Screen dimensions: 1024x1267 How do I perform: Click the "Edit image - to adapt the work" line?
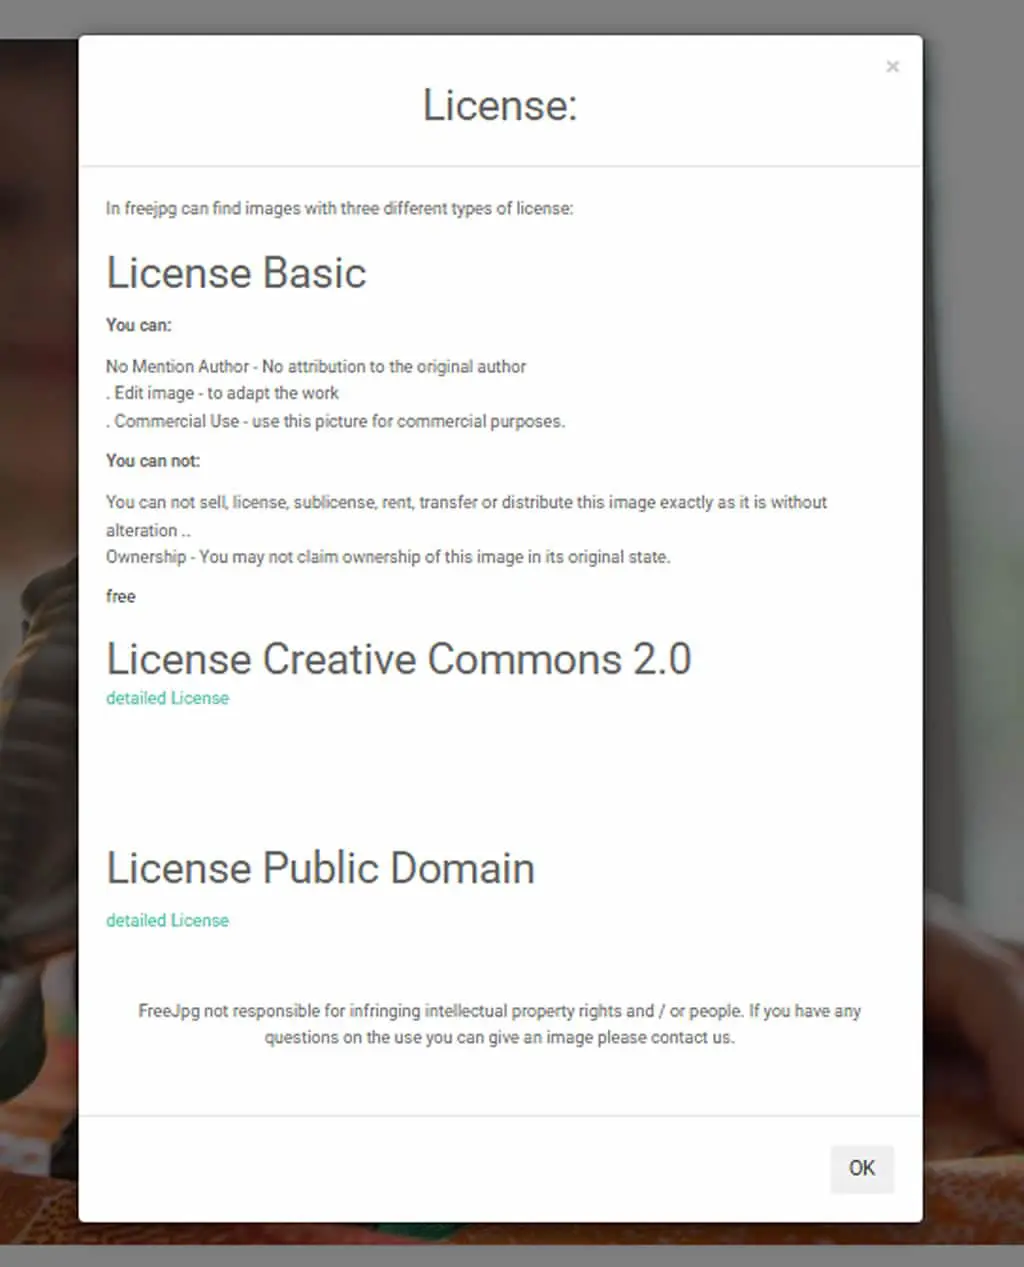pos(222,393)
